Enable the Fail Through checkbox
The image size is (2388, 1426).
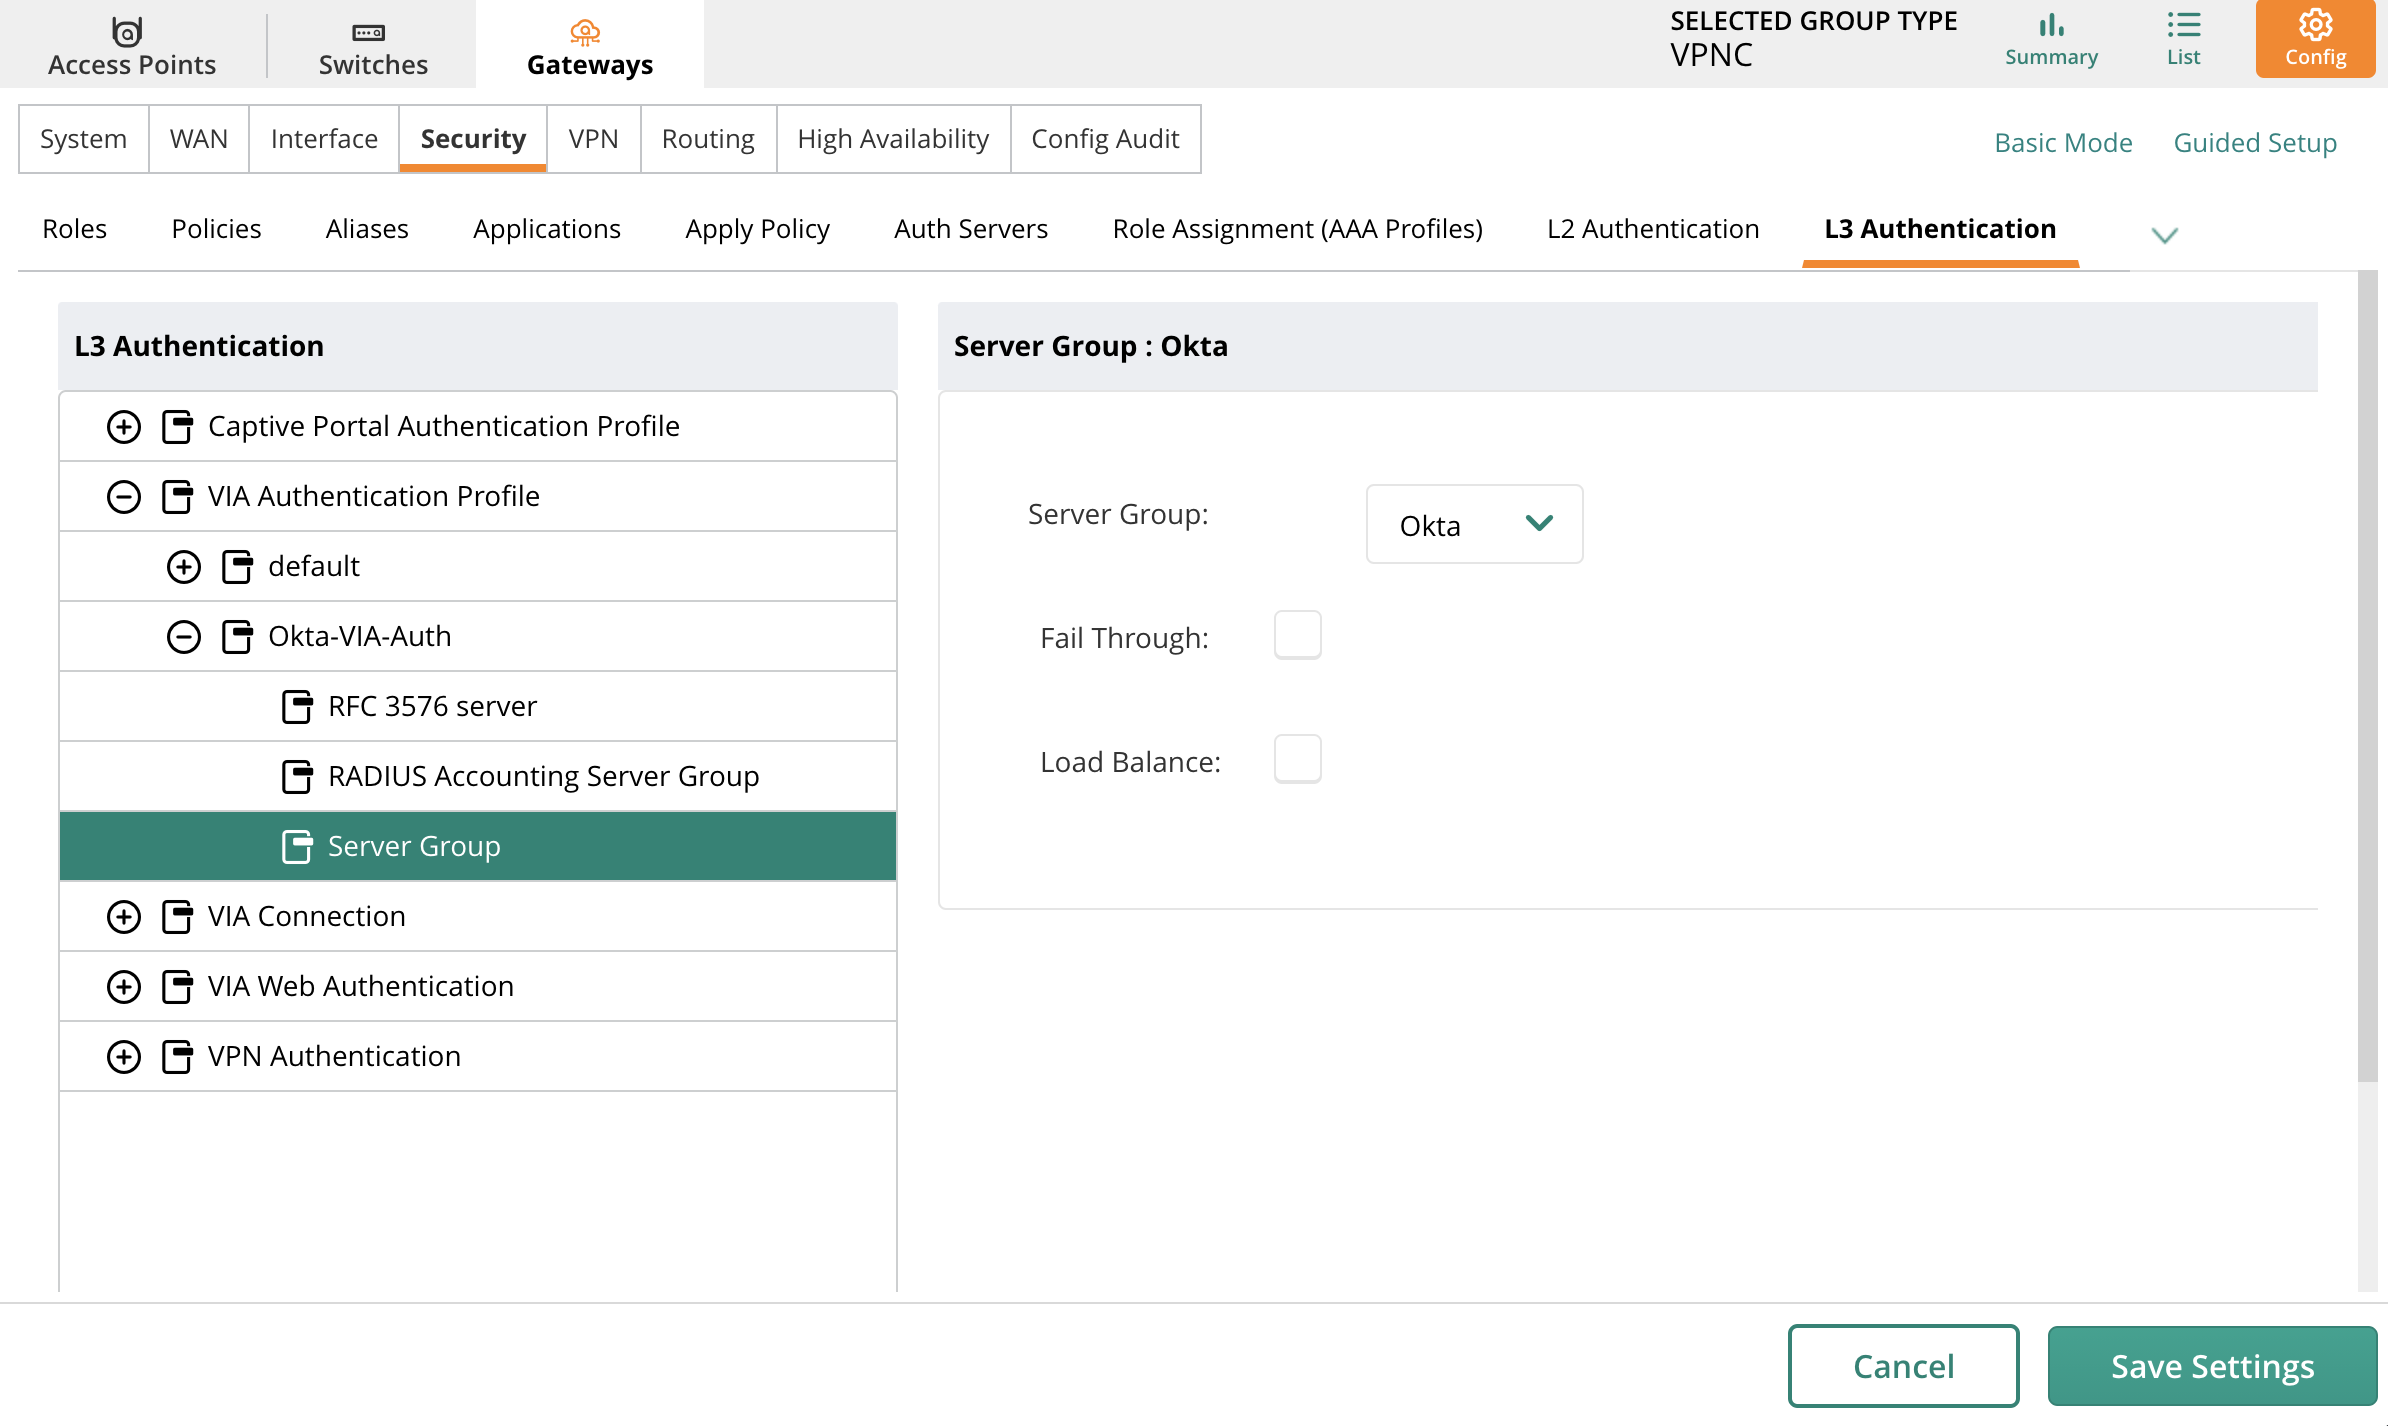(x=1298, y=635)
